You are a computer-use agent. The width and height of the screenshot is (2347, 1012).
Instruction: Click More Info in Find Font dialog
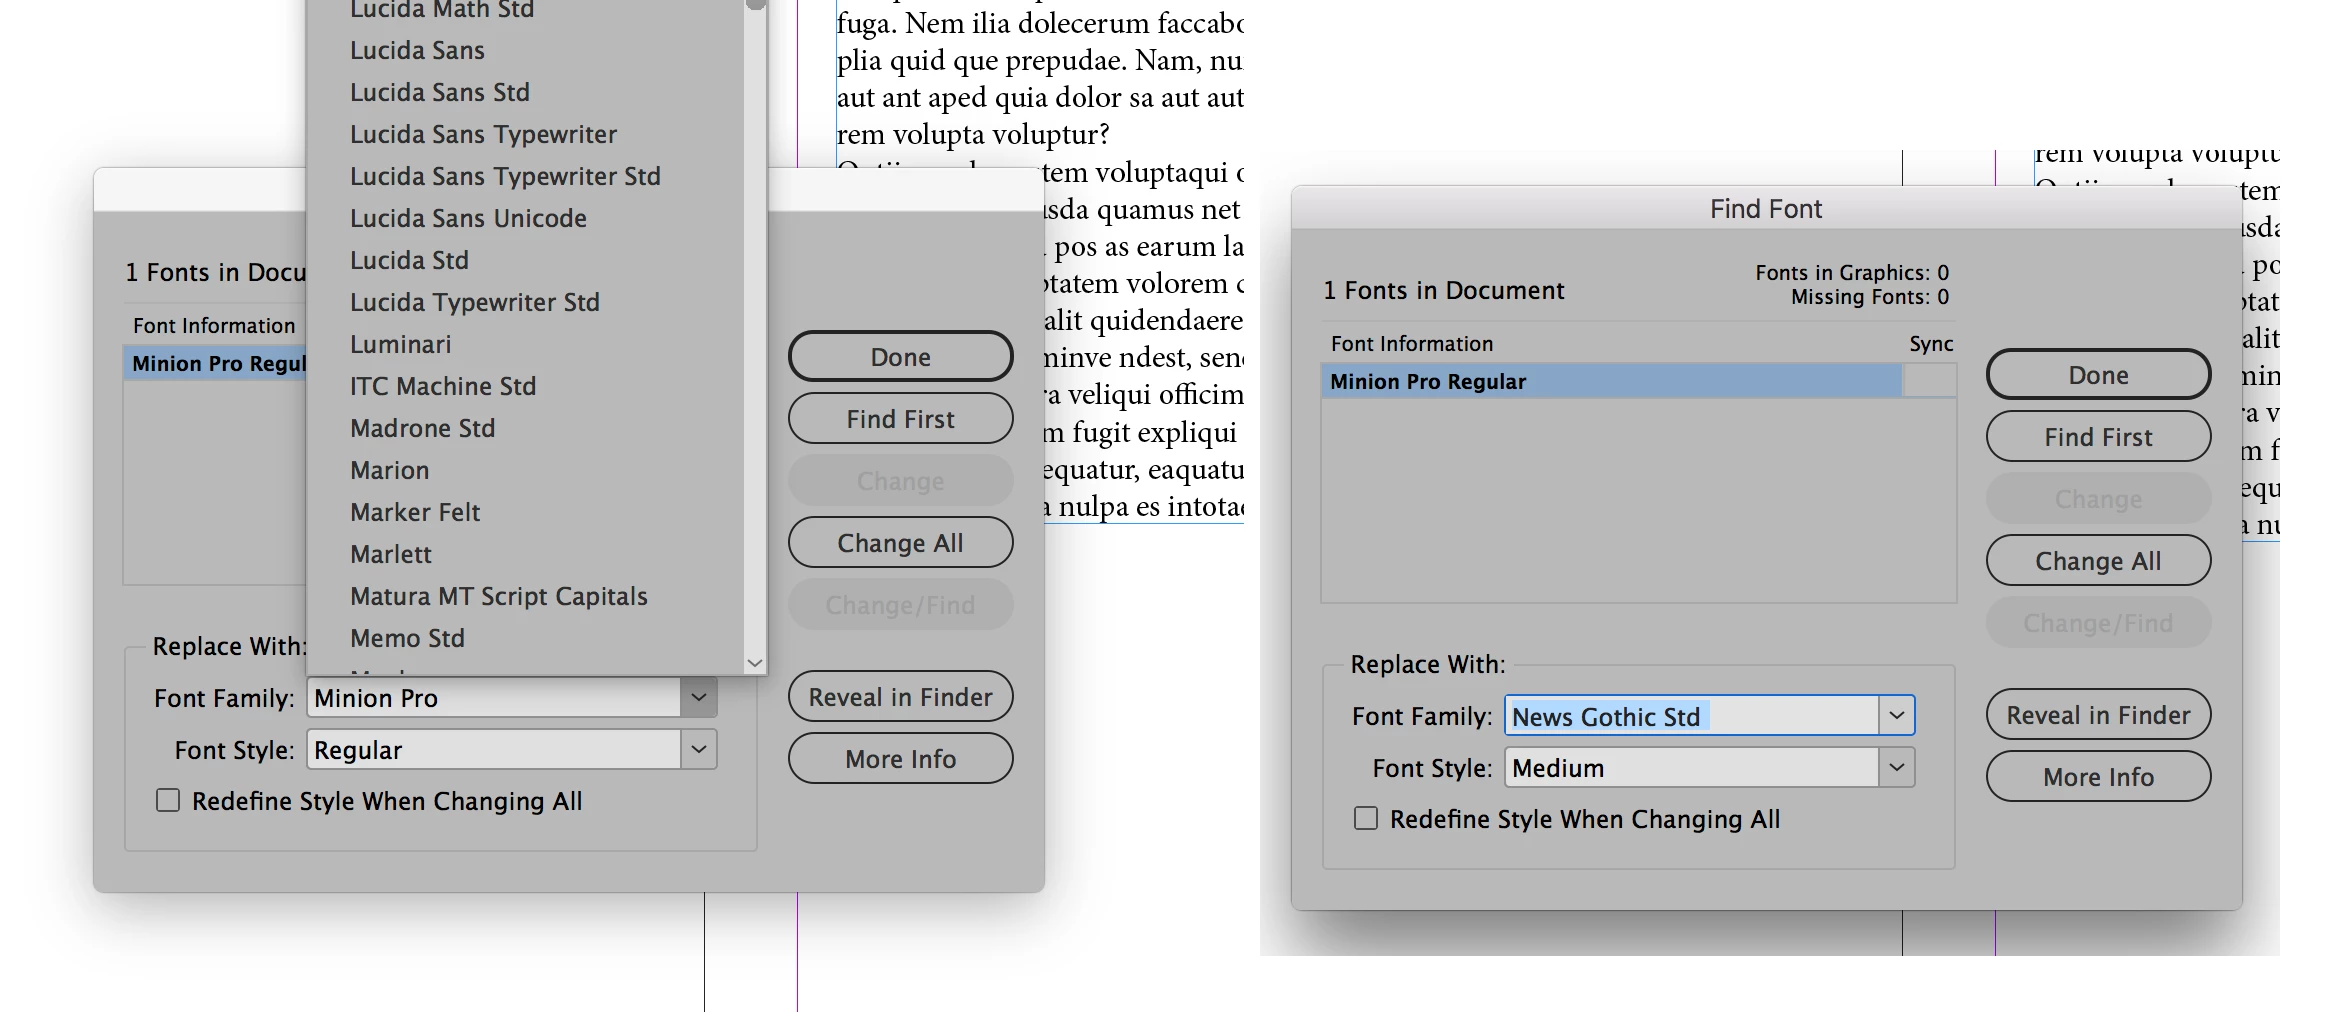[2098, 776]
